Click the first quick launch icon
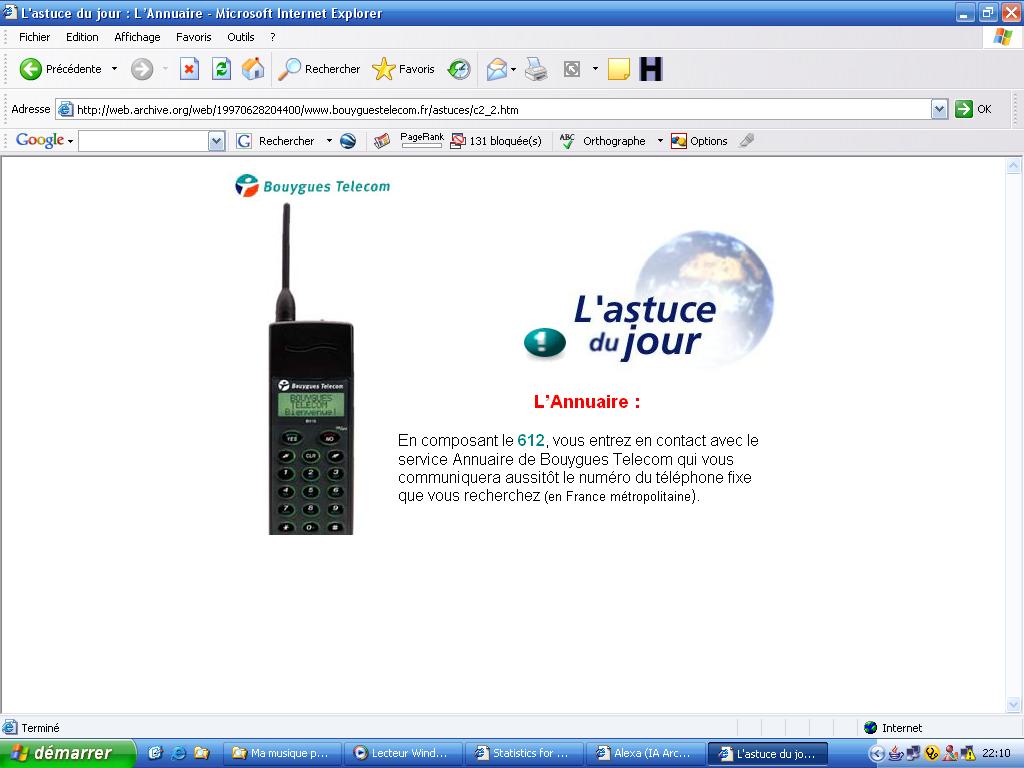 pos(155,753)
